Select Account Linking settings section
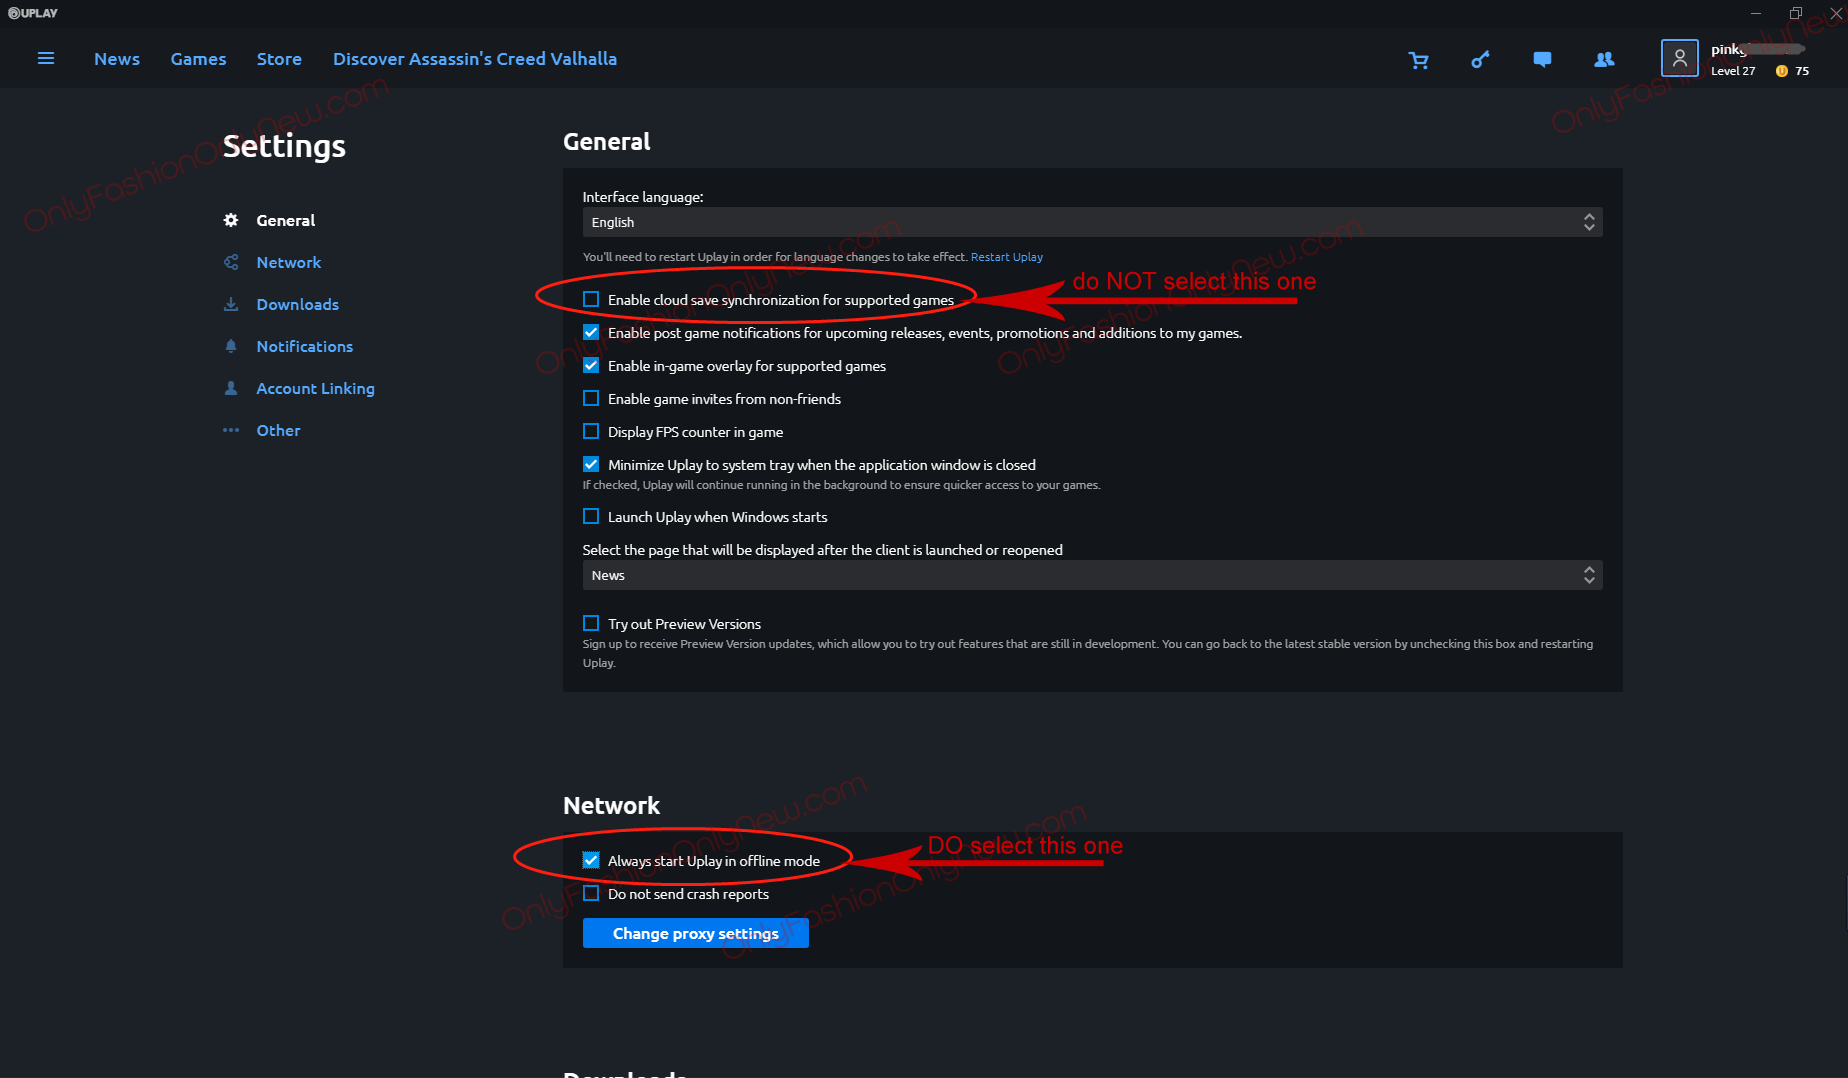 pyautogui.click(x=315, y=388)
